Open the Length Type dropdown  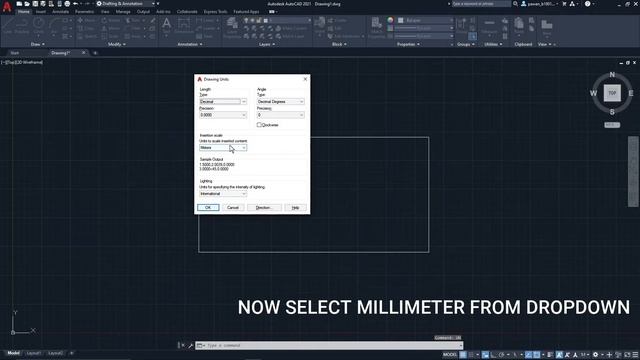click(223, 102)
